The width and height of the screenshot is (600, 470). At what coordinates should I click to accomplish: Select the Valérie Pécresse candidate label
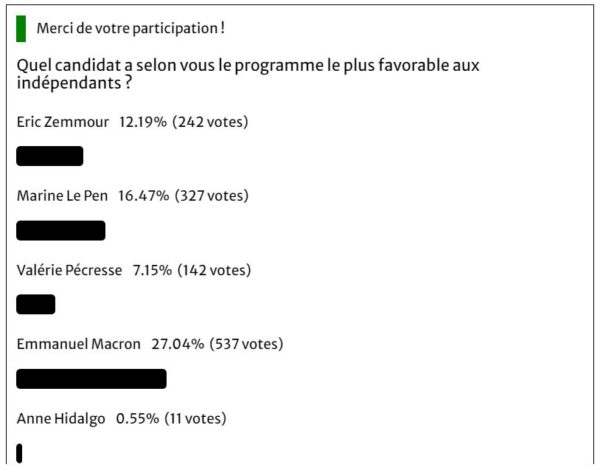(x=69, y=270)
